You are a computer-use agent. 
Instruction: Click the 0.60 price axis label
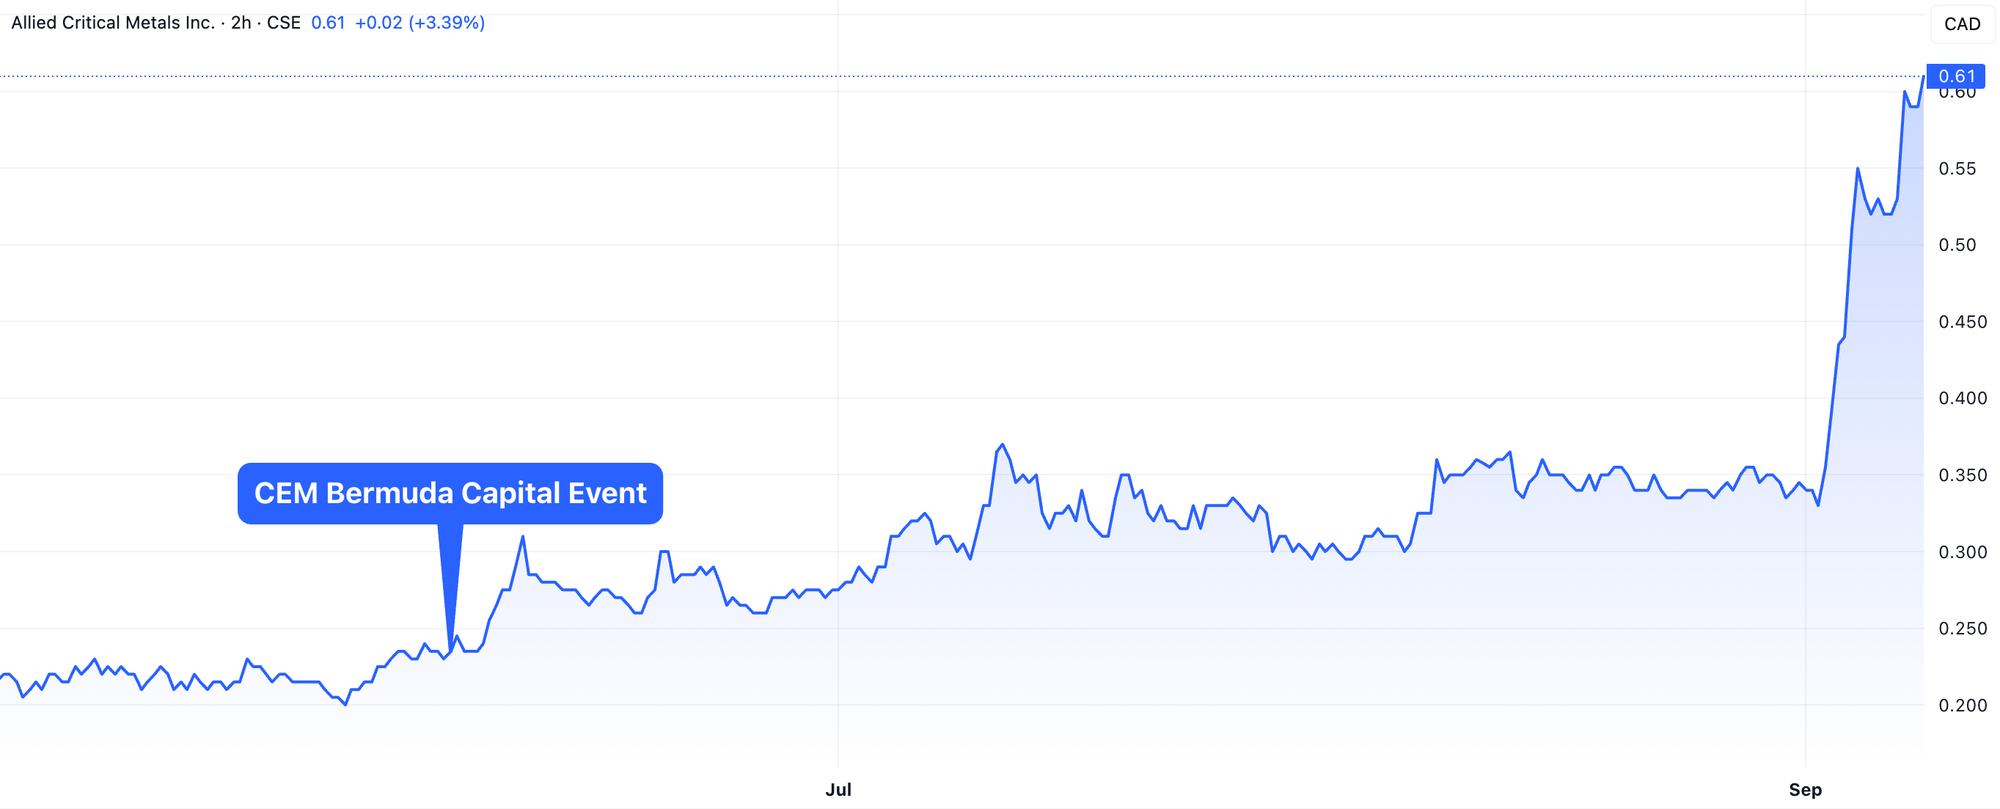click(1957, 94)
